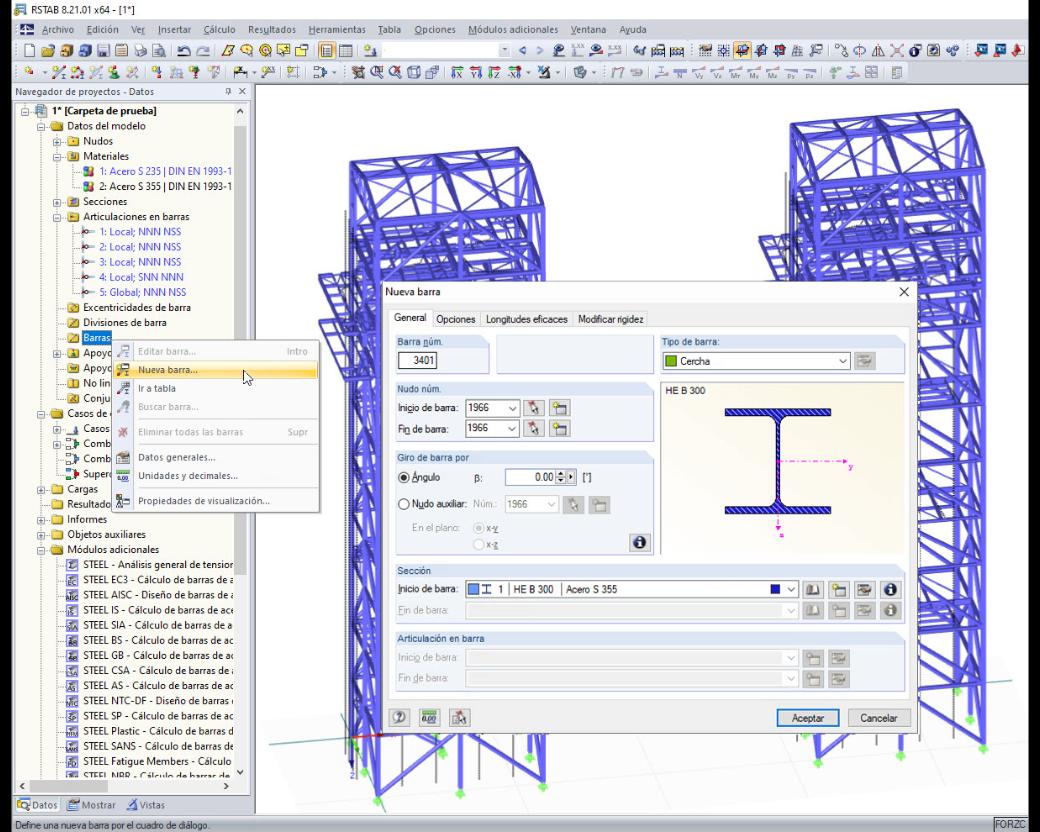Pick start node graphically beside Inicio de barra

pyautogui.click(x=533, y=408)
